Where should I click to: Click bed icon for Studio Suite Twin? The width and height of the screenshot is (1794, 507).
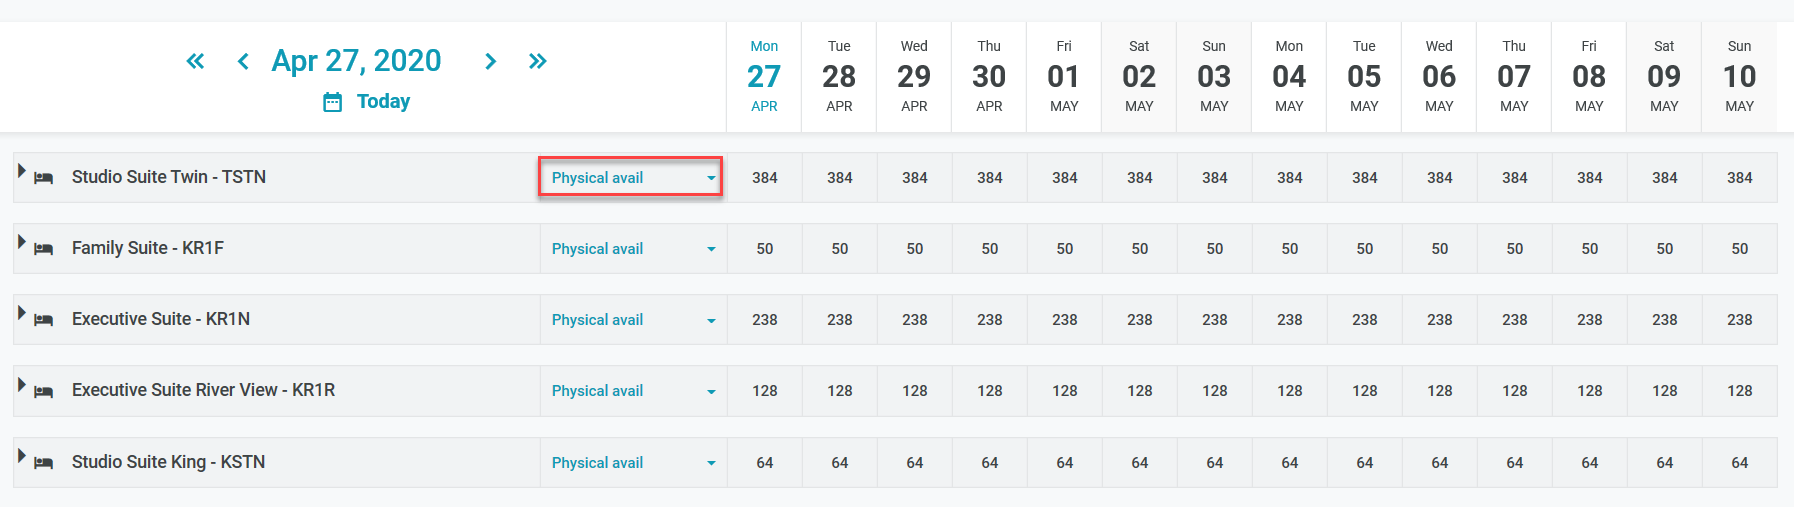[44, 178]
